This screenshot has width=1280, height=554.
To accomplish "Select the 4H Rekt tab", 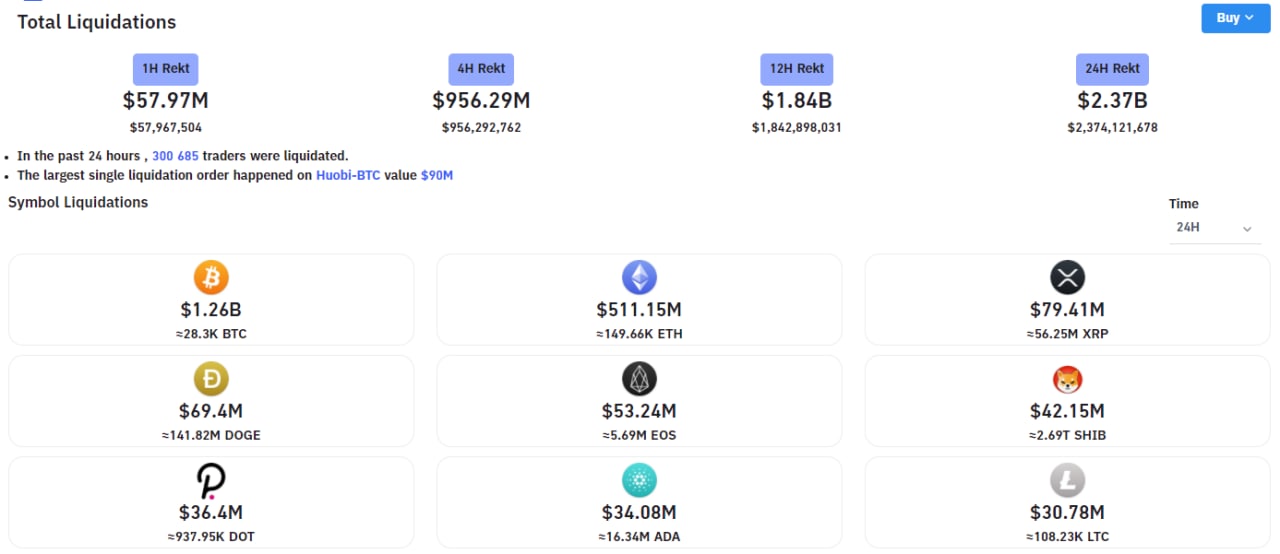I will coord(481,69).
